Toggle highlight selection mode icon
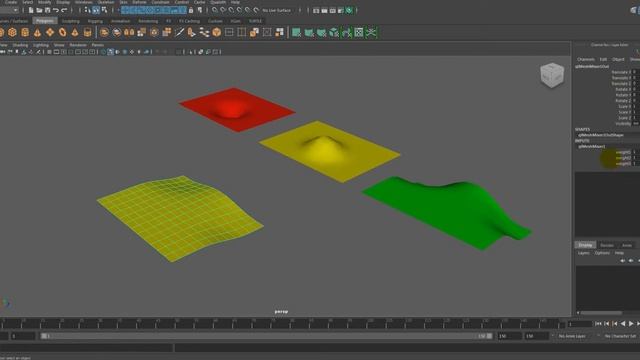640x360 pixels. (200, 10)
